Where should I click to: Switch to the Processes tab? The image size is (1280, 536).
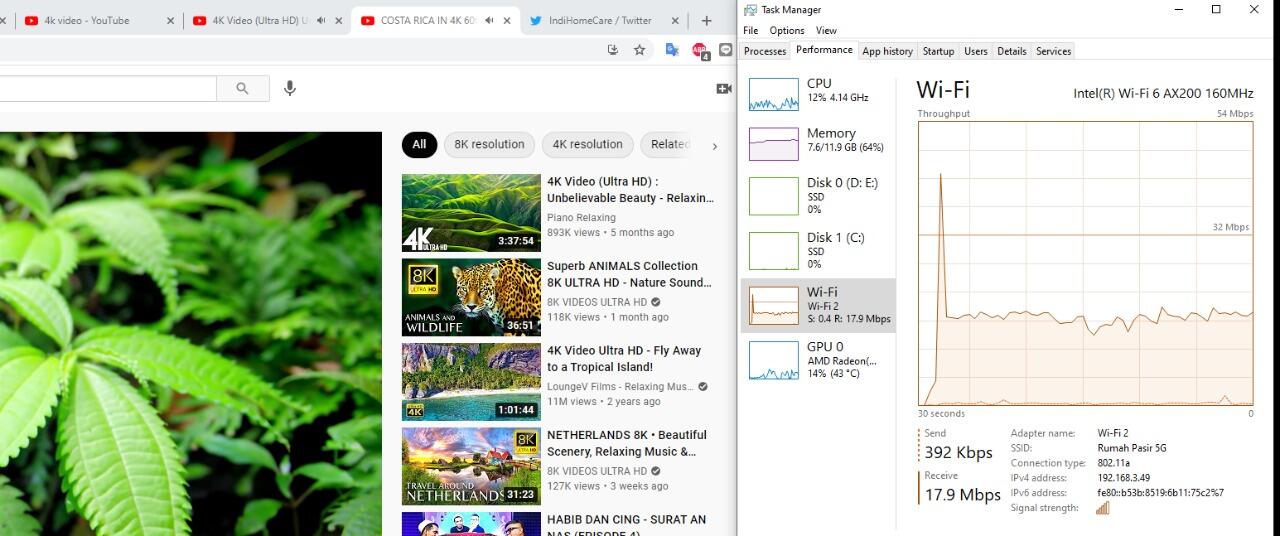click(x=765, y=51)
